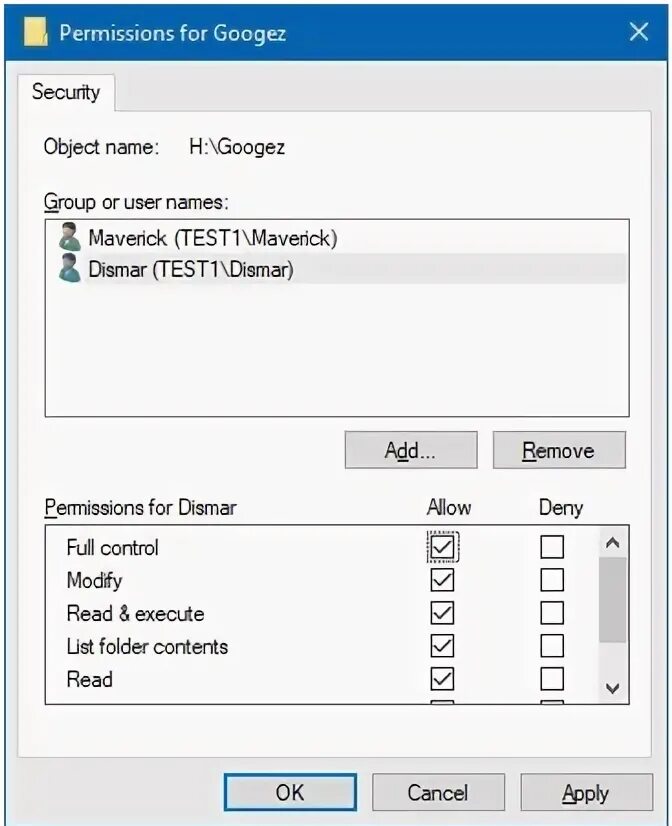
Task: Confirm changes with the OK button
Action: 290,792
